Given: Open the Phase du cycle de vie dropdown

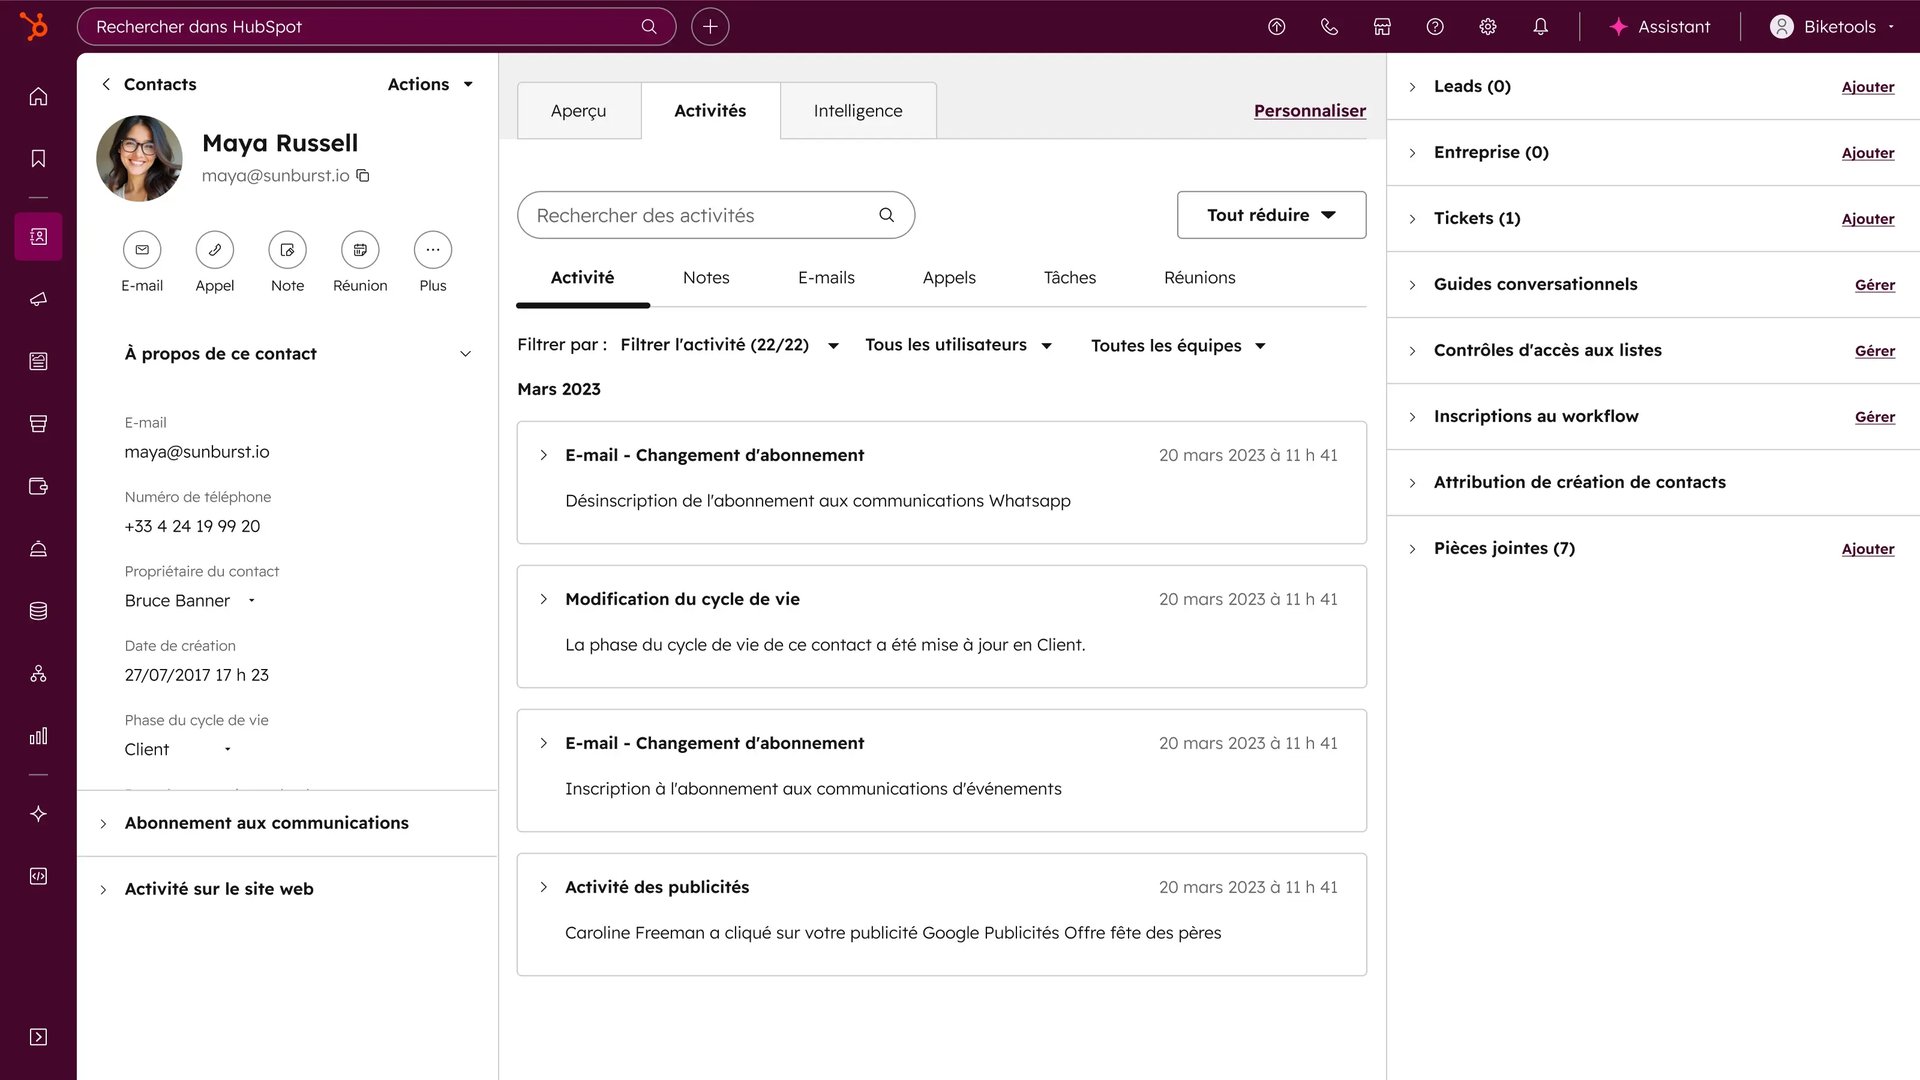Looking at the screenshot, I should [x=227, y=749].
